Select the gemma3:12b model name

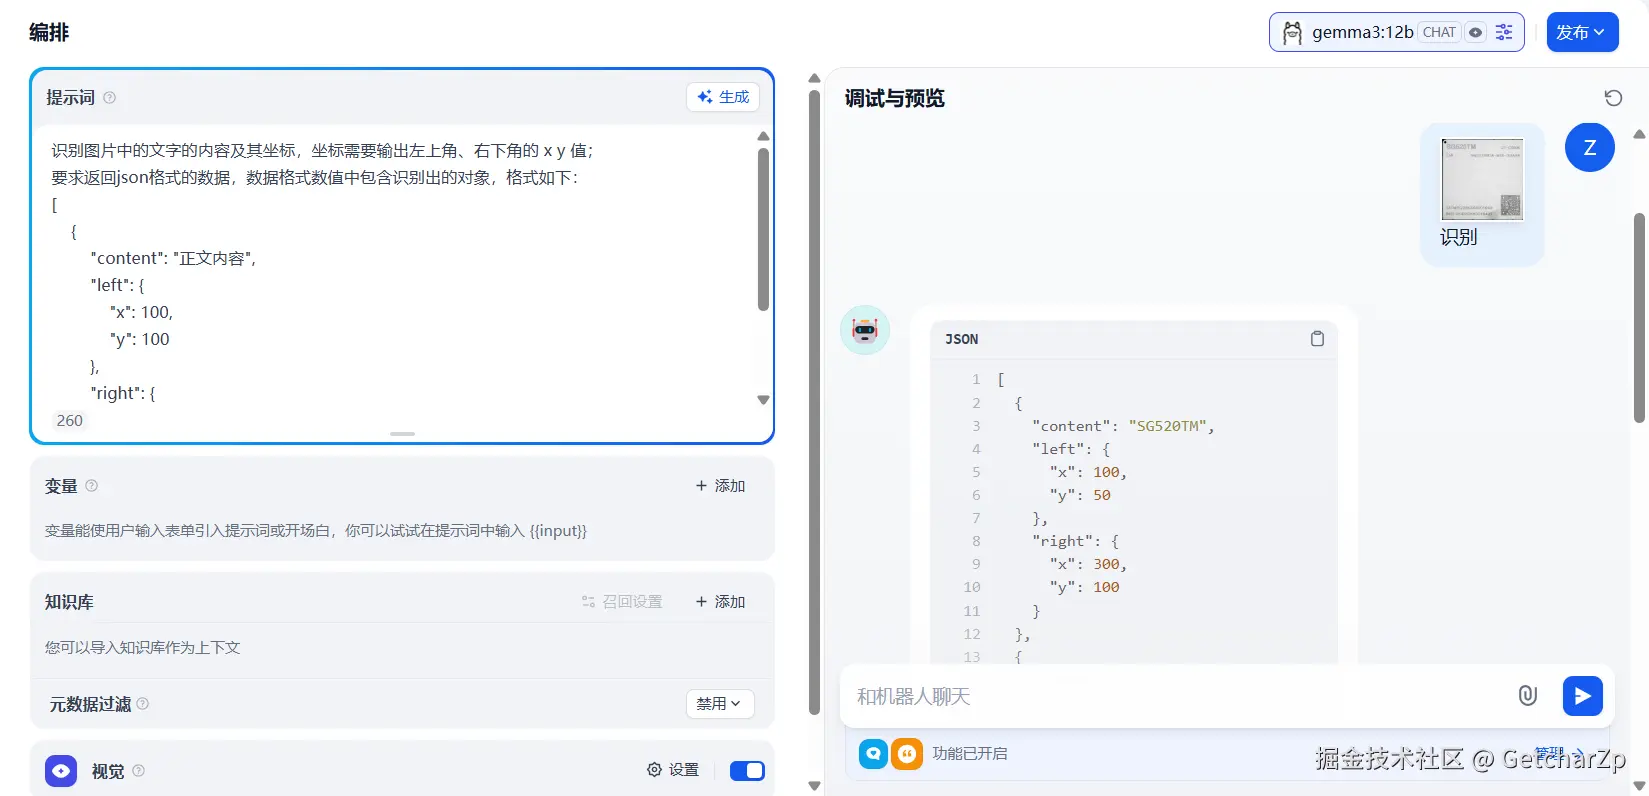1362,32
